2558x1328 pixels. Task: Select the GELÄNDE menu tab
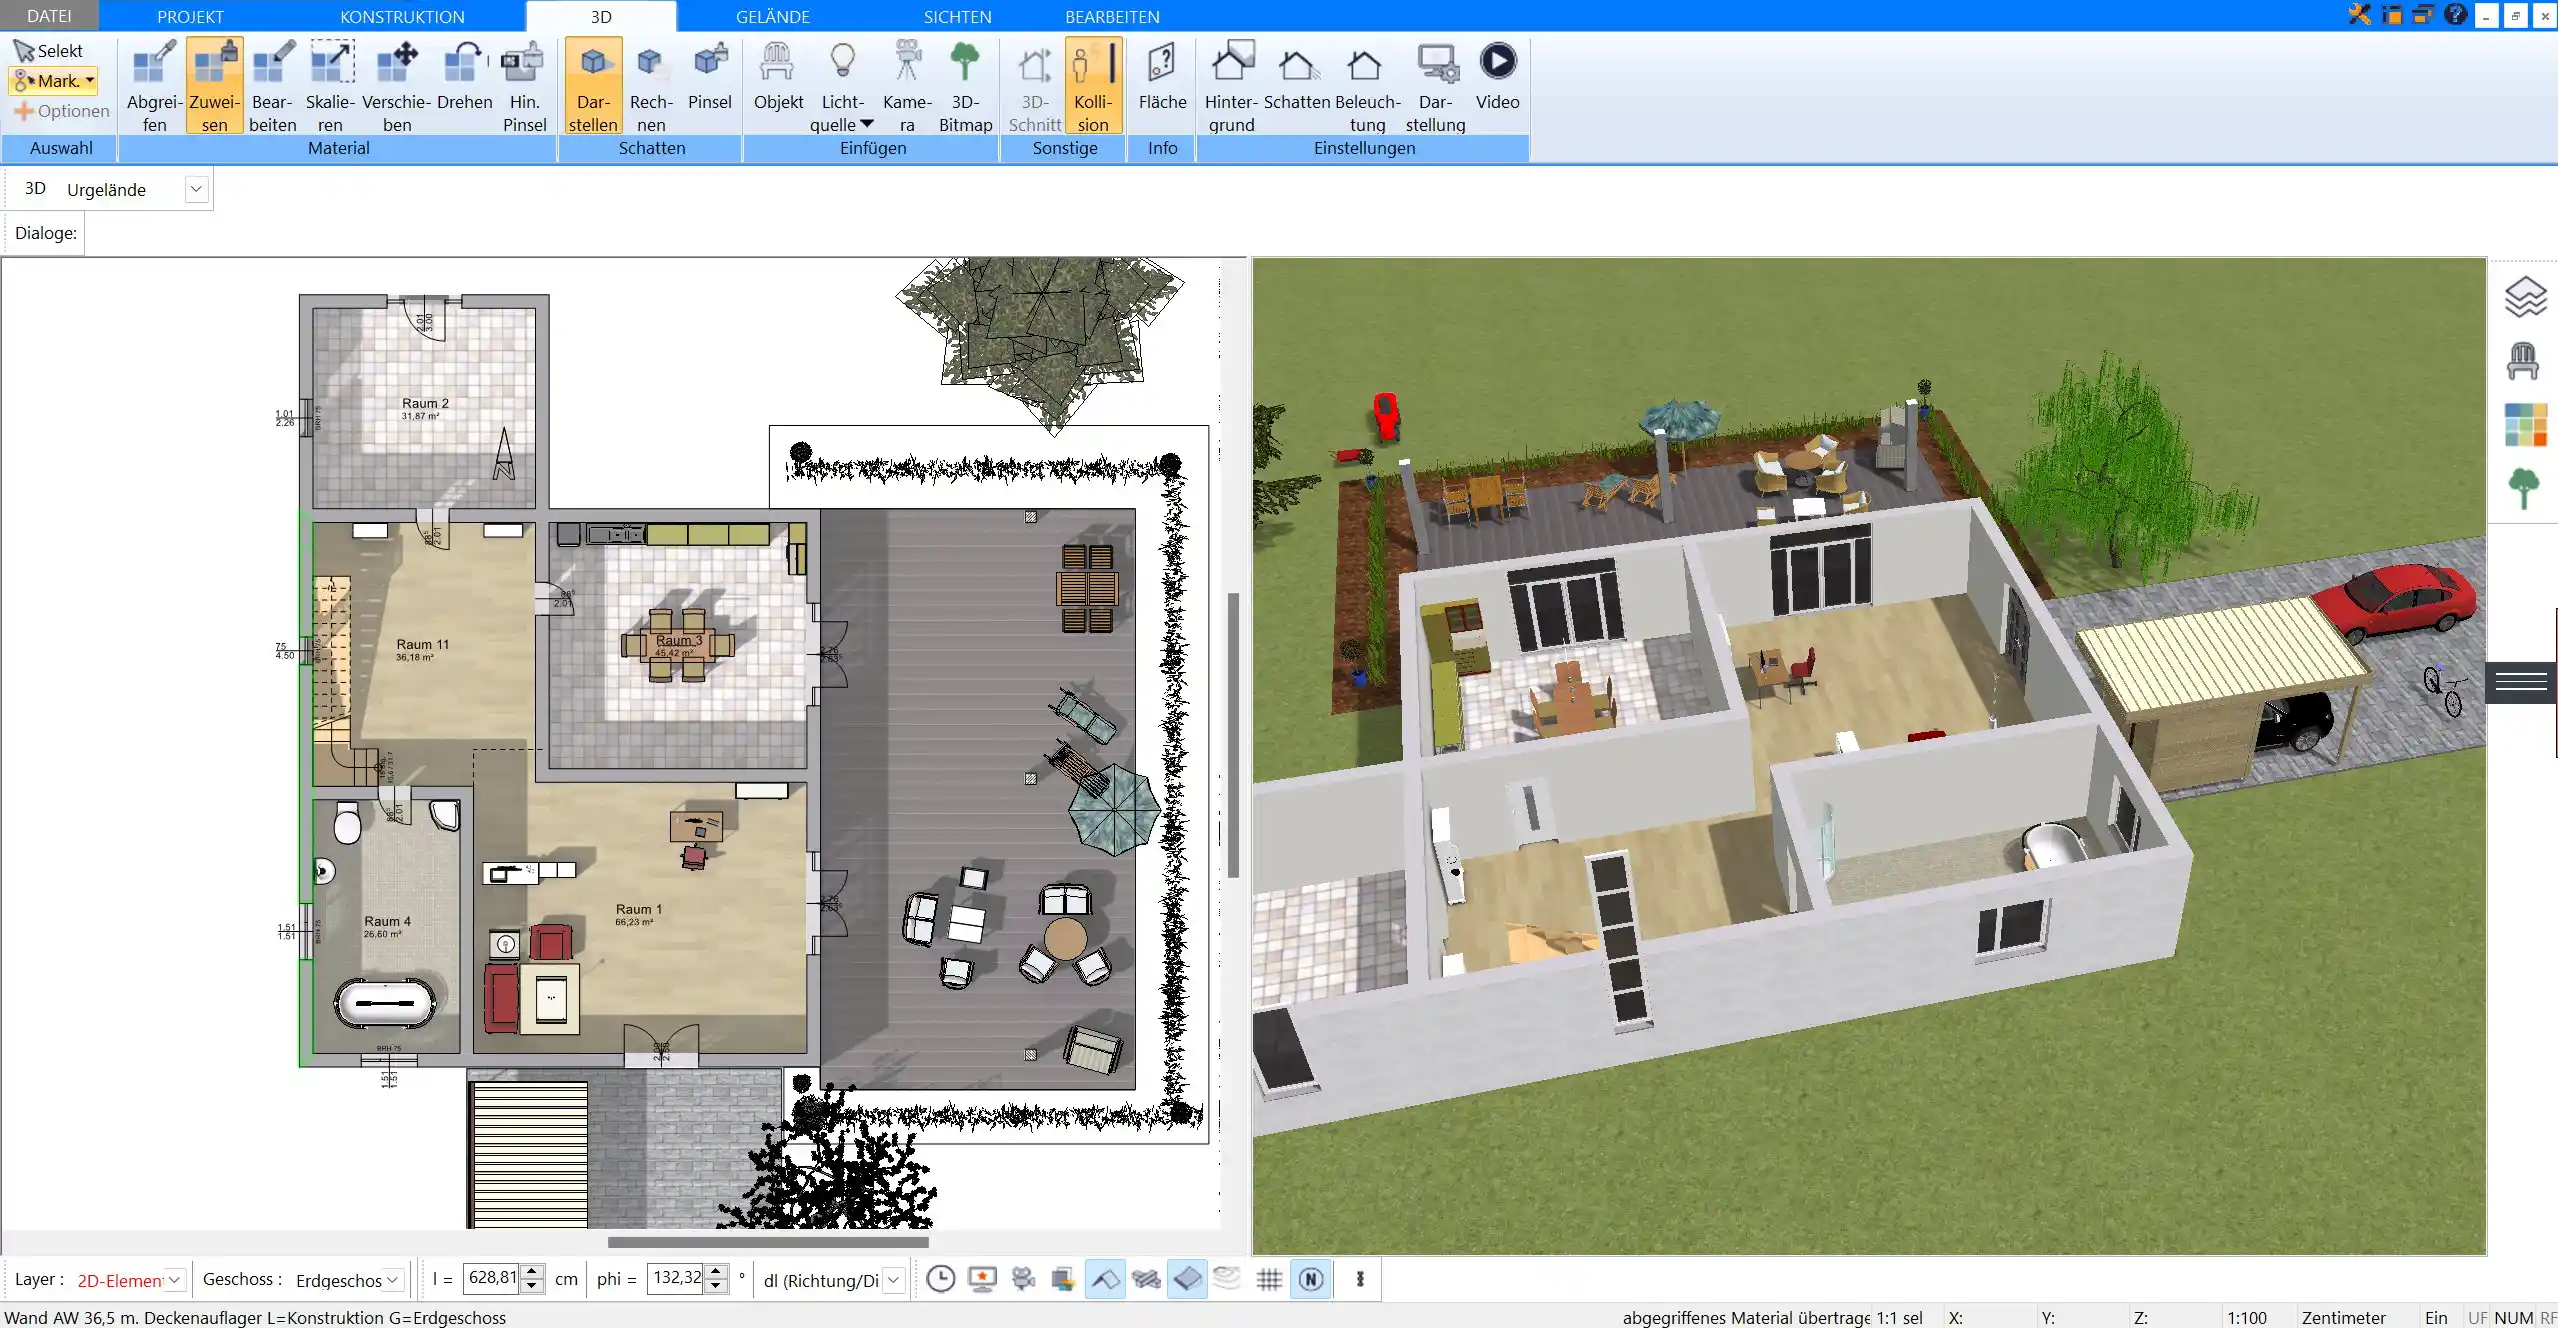[773, 15]
